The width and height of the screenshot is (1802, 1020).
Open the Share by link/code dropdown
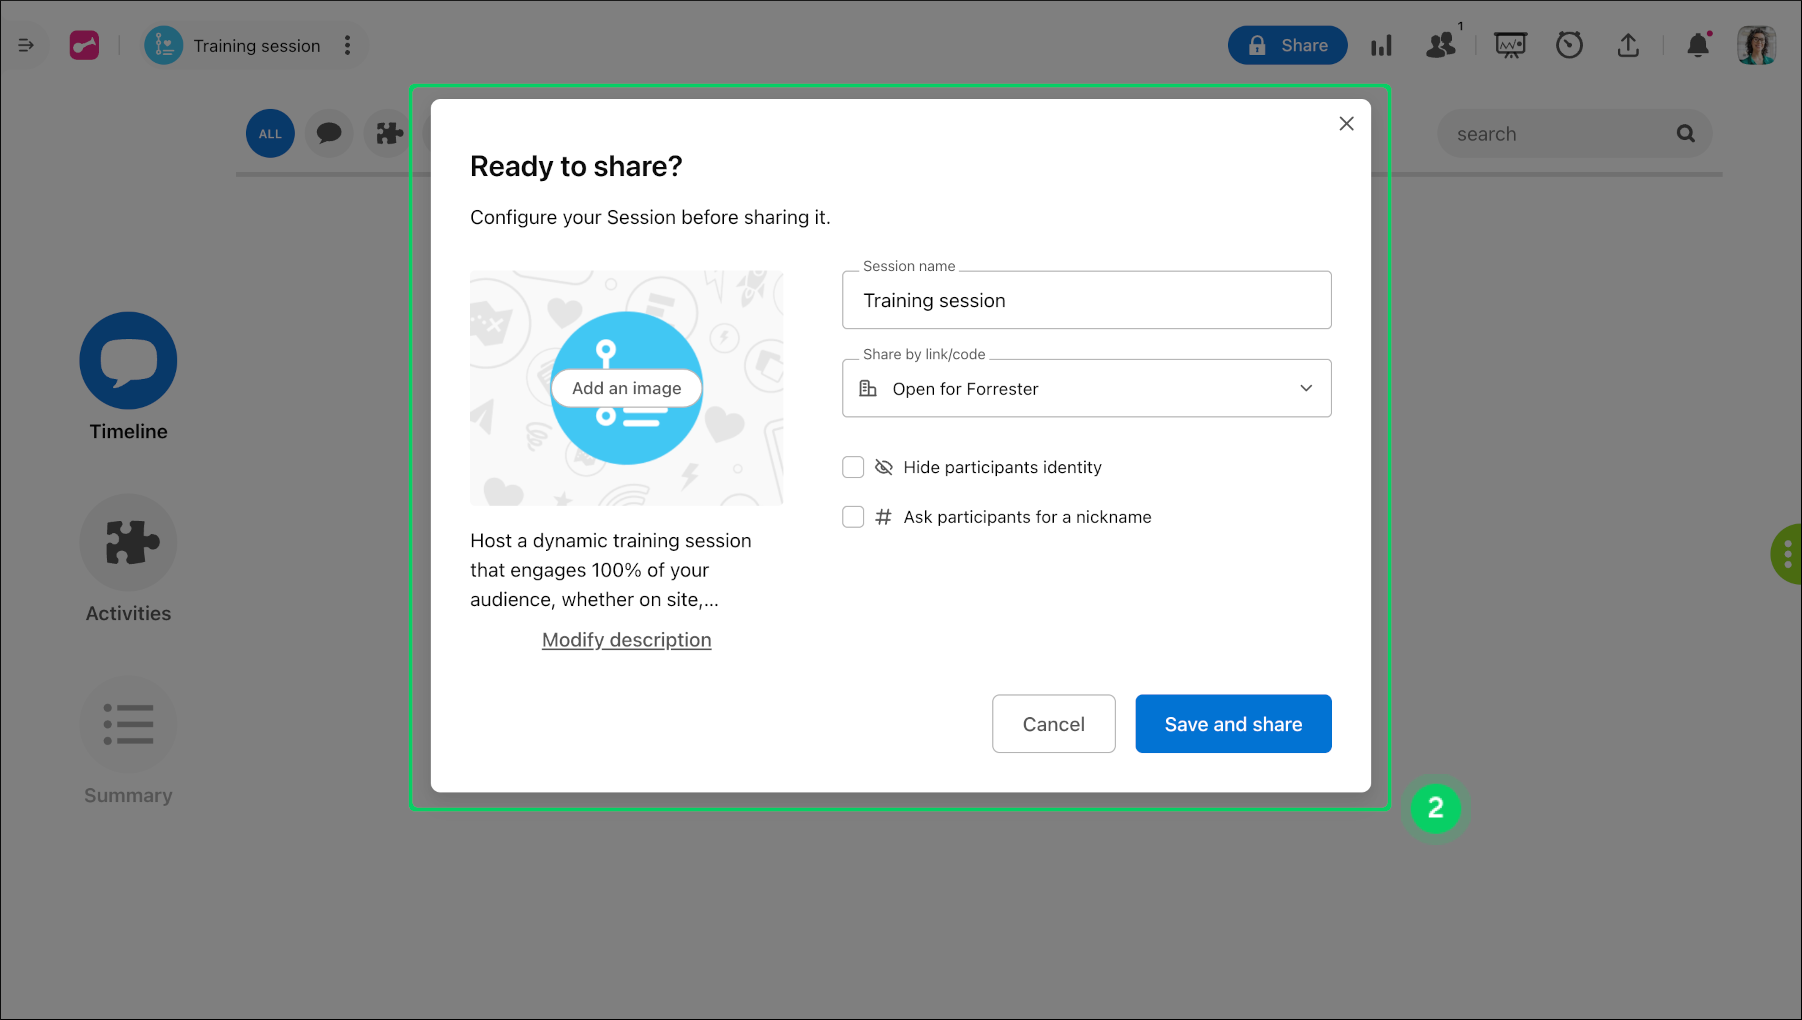coord(1087,388)
